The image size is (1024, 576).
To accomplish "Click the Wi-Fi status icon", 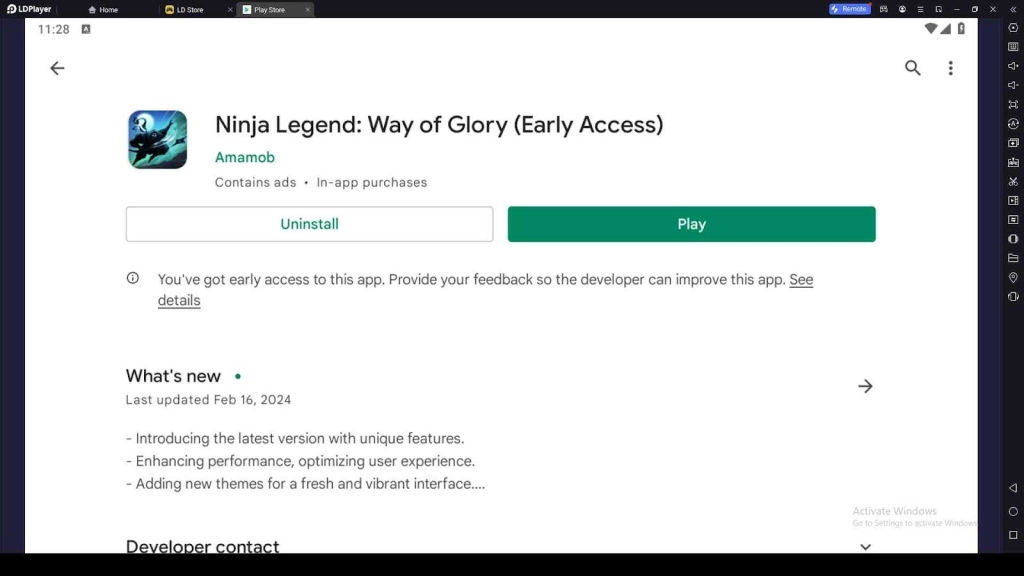I will point(931,29).
